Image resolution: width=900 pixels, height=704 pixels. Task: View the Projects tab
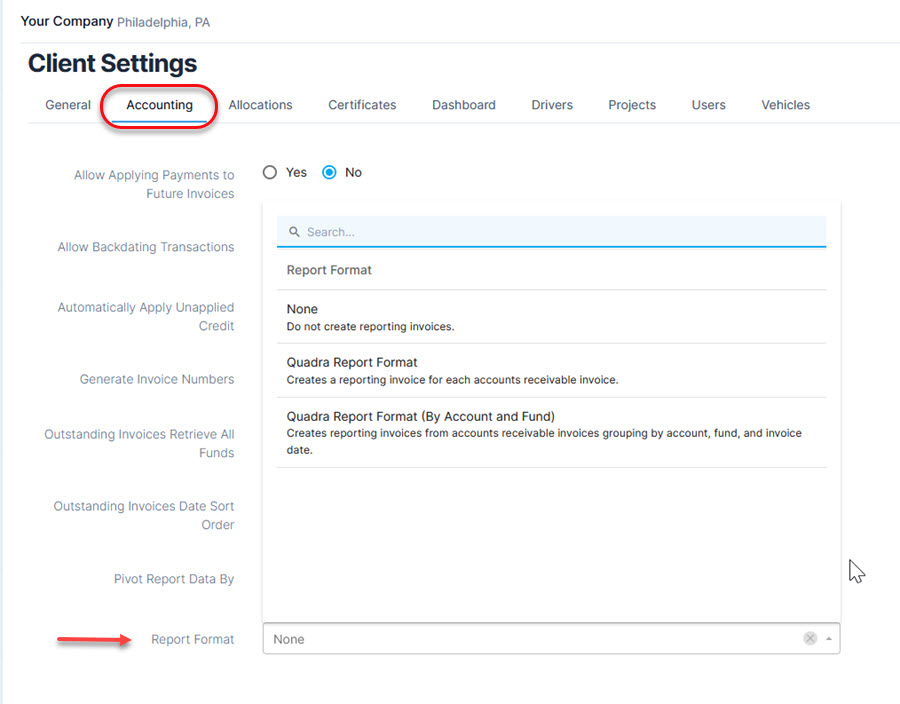pos(632,105)
